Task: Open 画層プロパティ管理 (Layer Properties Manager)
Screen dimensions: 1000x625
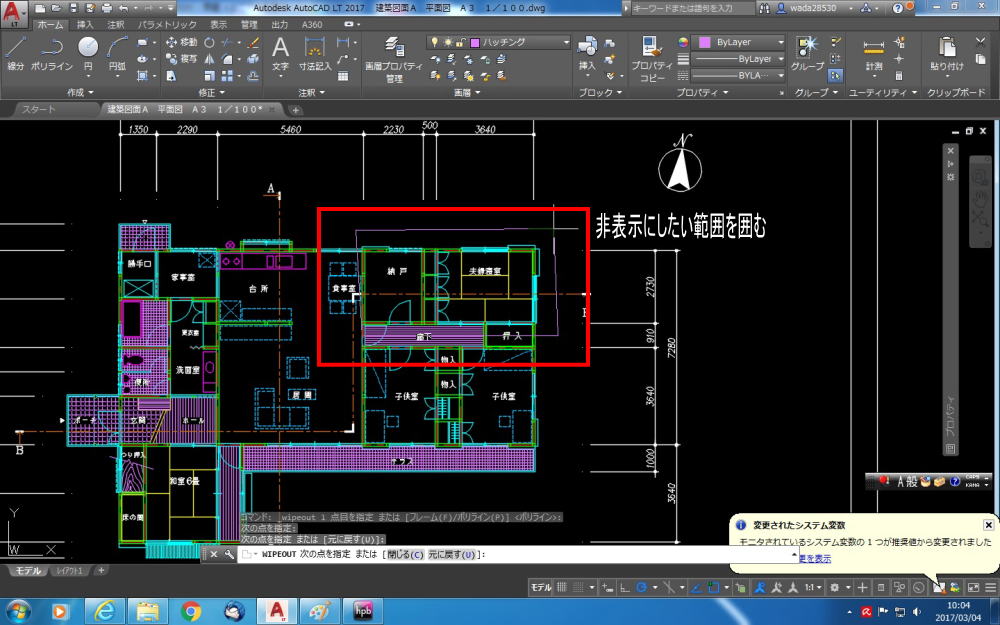Action: pos(393,59)
